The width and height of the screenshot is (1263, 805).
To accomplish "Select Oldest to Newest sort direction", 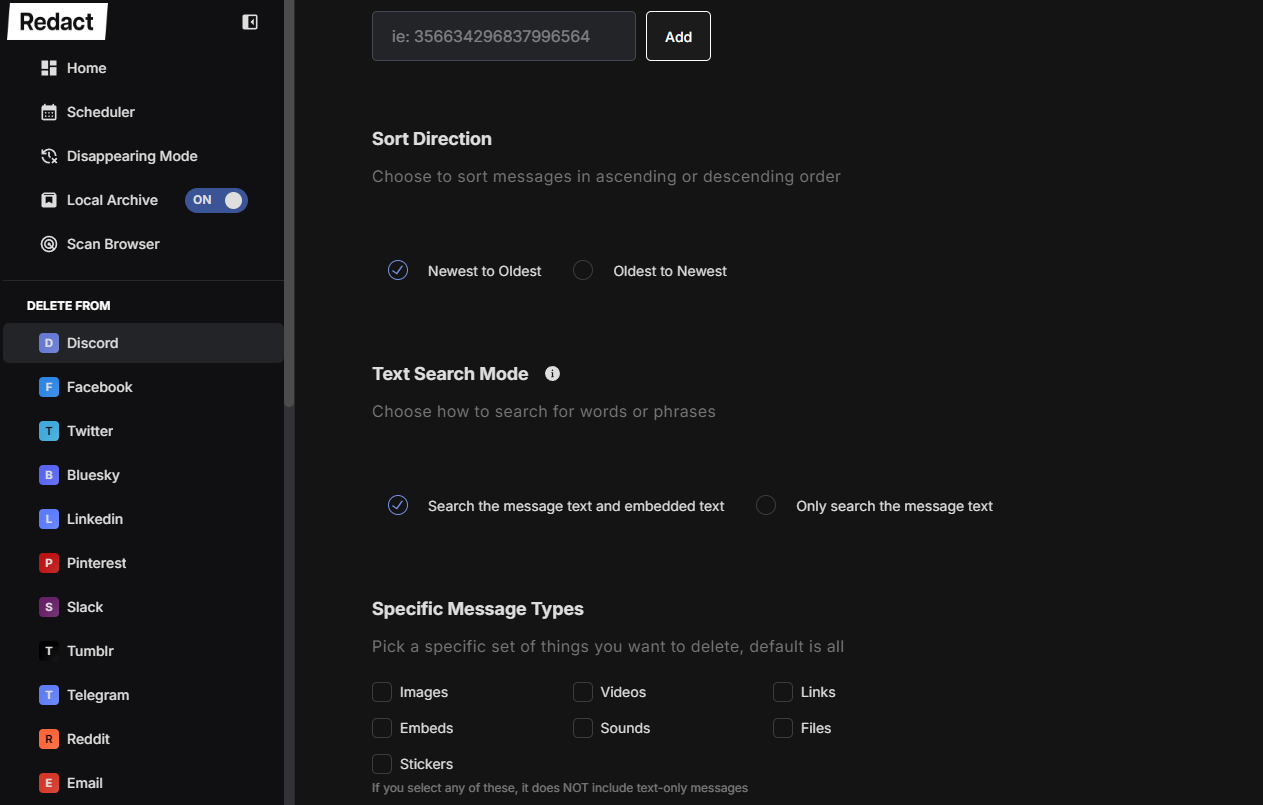I will (x=583, y=270).
